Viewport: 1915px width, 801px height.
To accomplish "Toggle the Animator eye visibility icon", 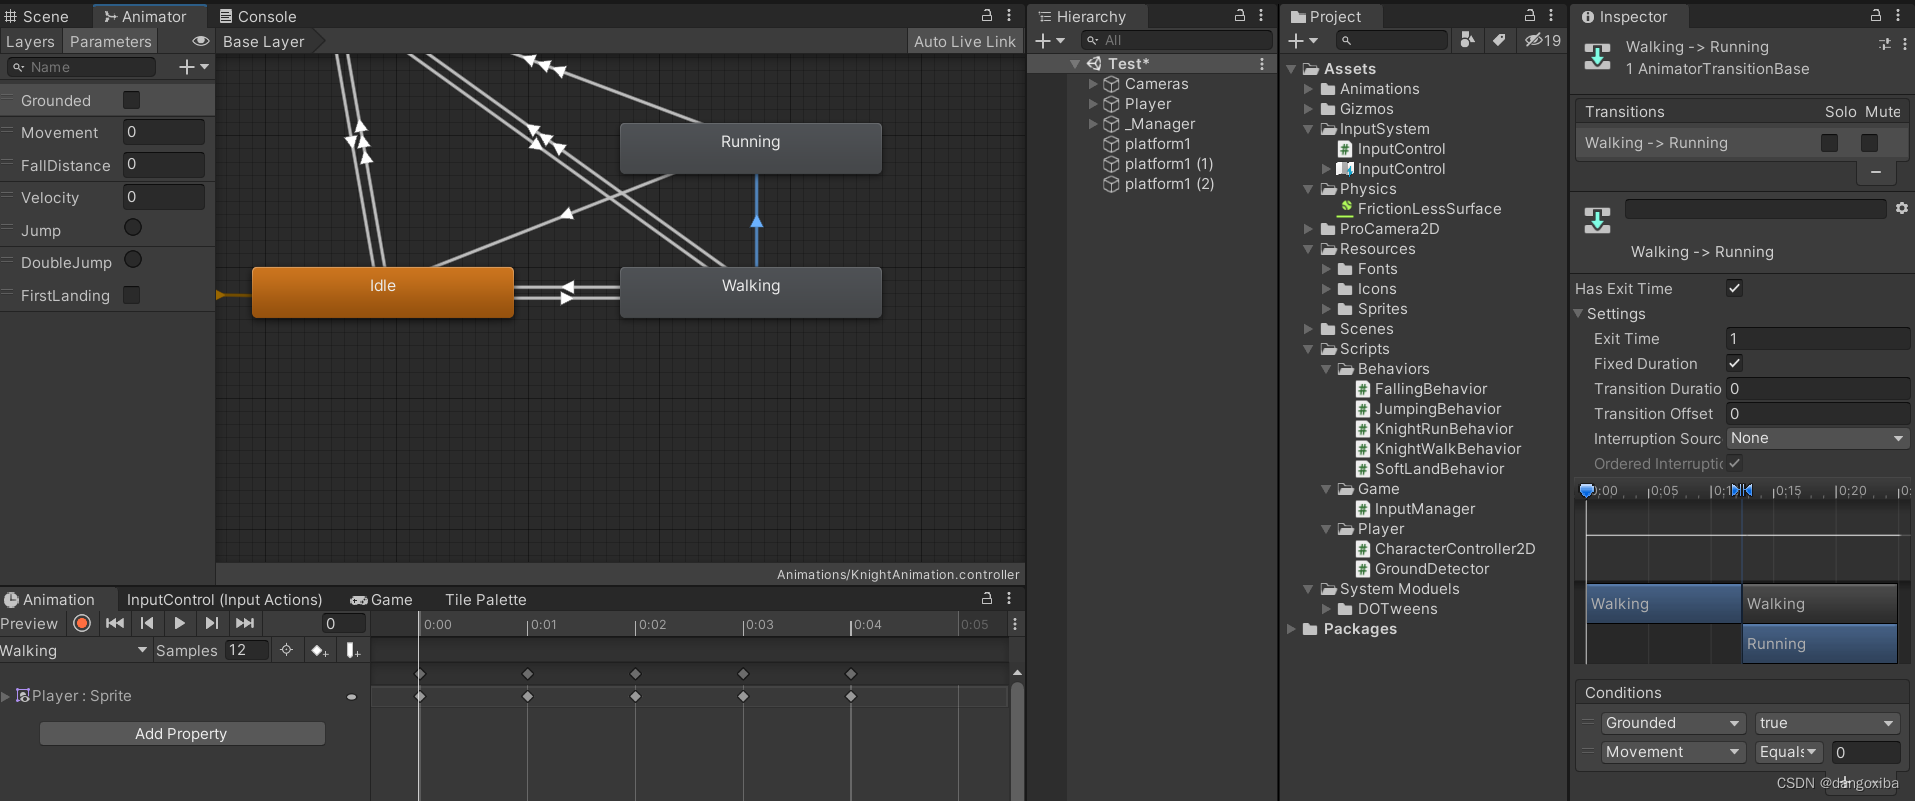I will point(200,41).
